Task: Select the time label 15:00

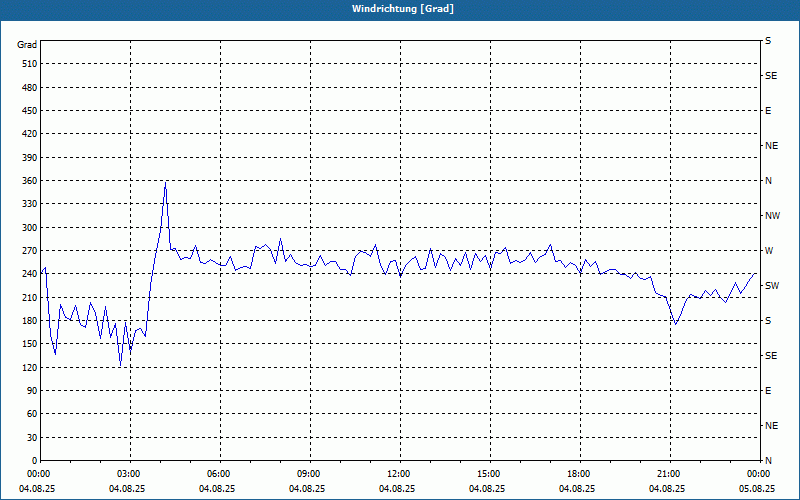Action: click(488, 474)
